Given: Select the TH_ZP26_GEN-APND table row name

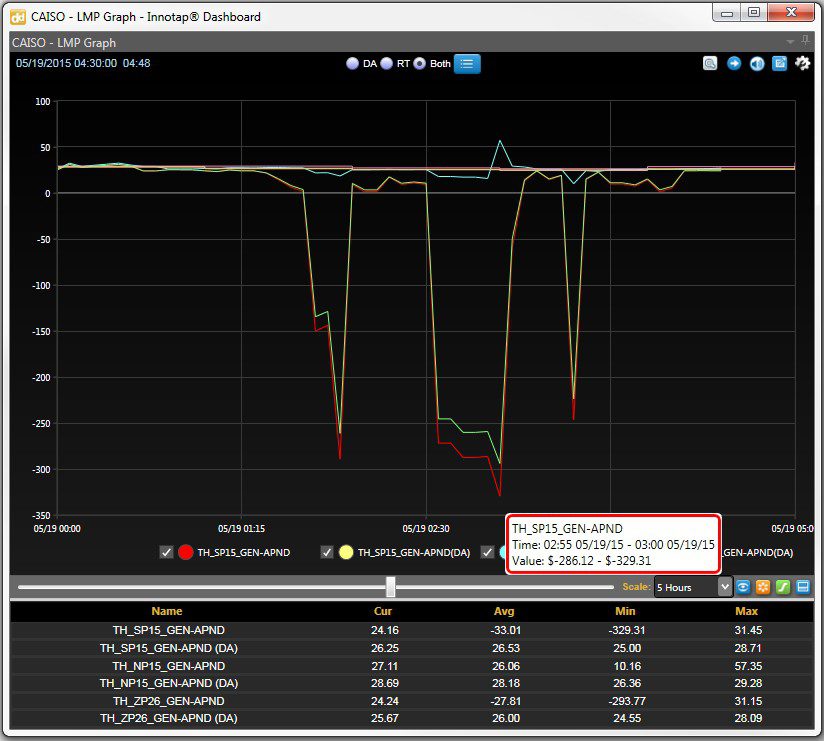Looking at the screenshot, I should (169, 701).
